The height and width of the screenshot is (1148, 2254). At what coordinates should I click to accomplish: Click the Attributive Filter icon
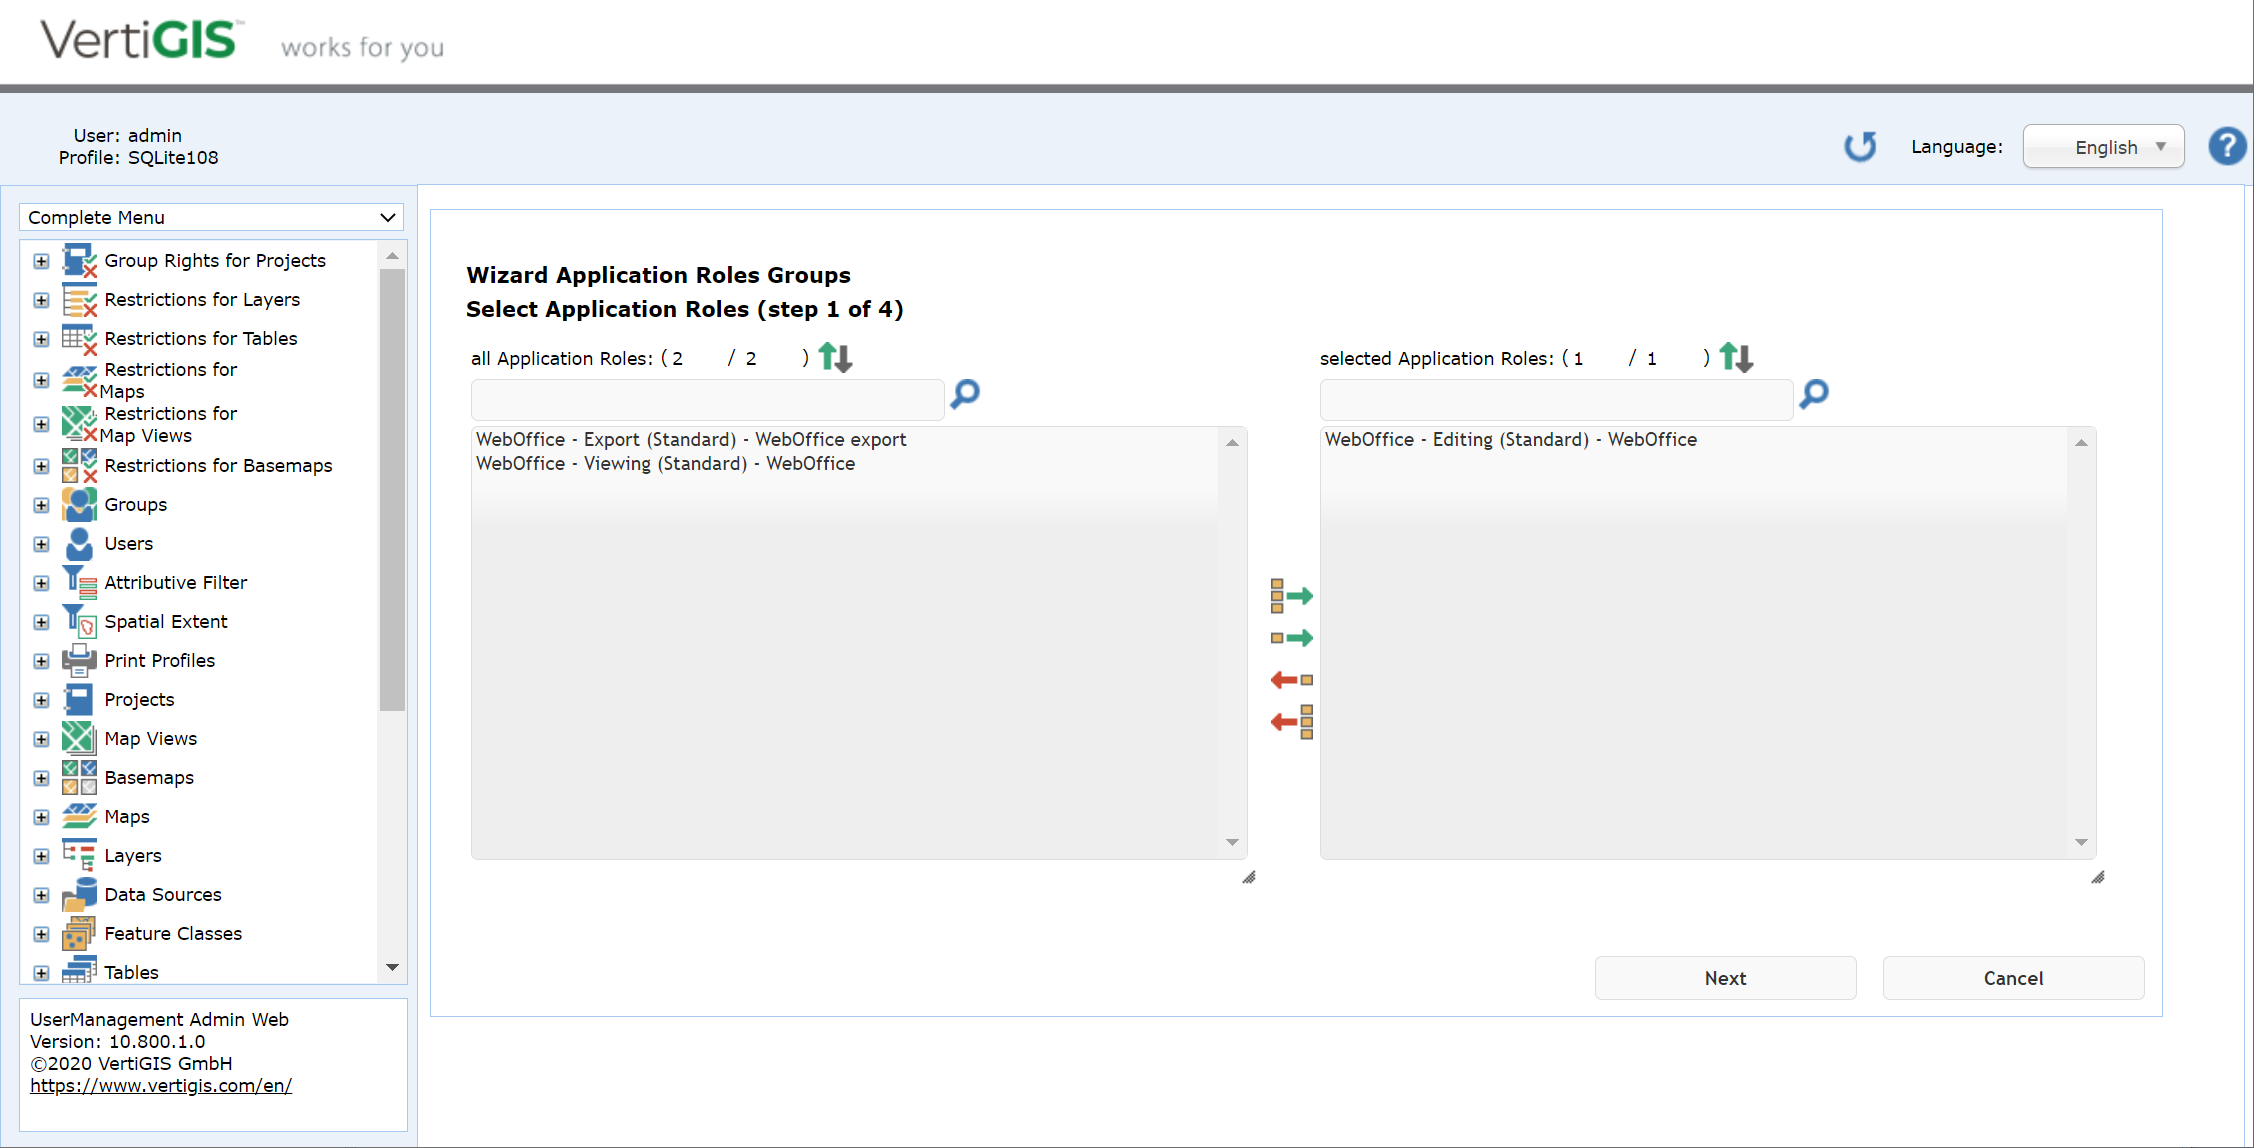79,582
